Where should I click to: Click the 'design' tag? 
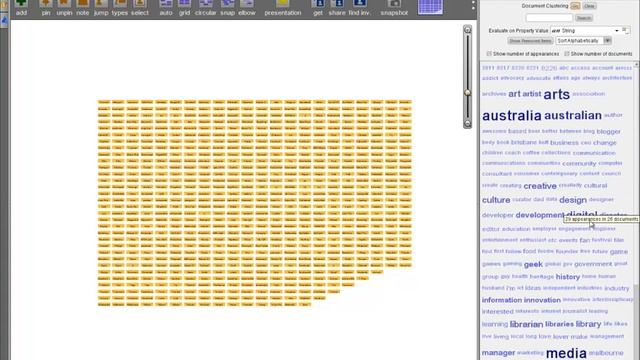(573, 200)
